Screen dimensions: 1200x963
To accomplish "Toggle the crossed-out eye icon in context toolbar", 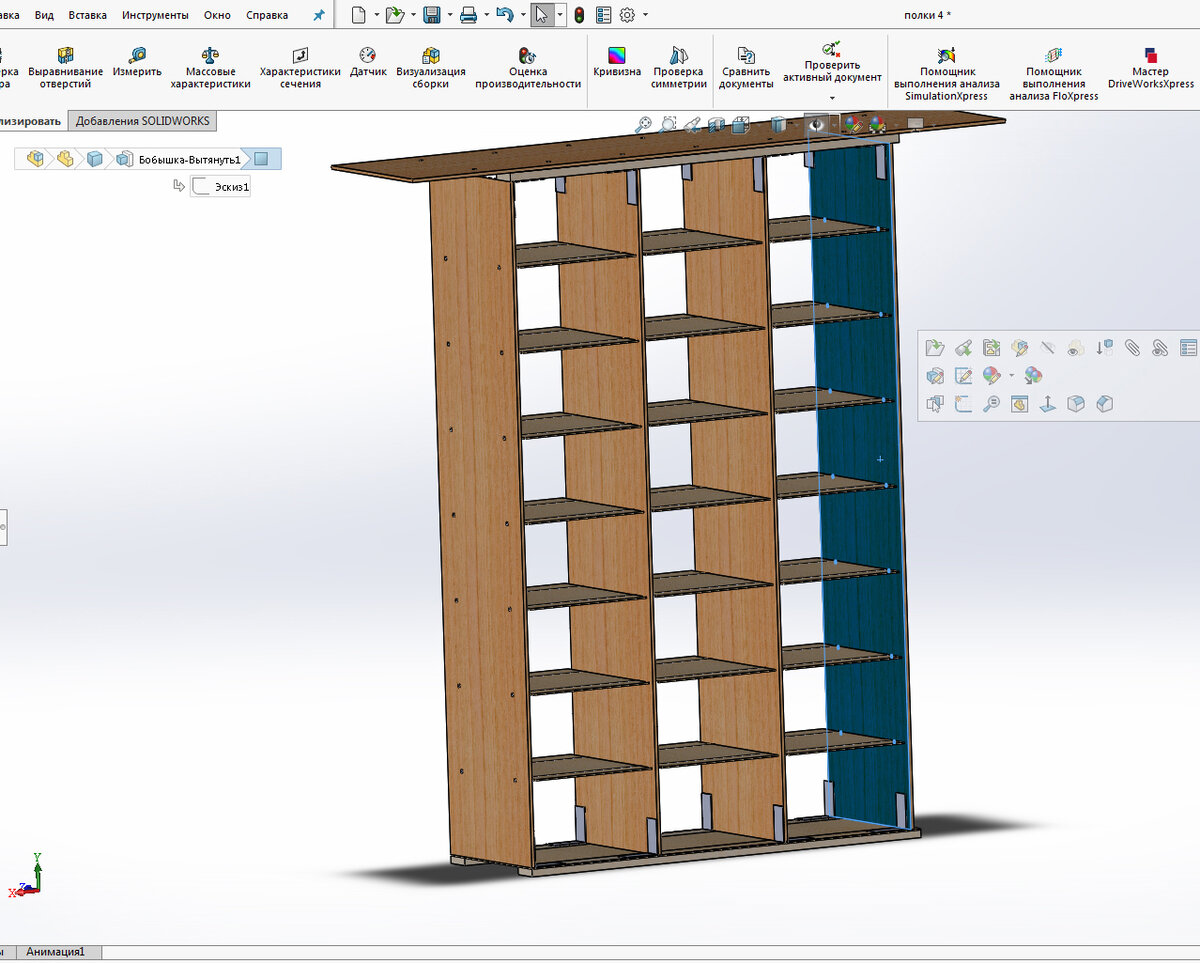I will tap(1047, 348).
